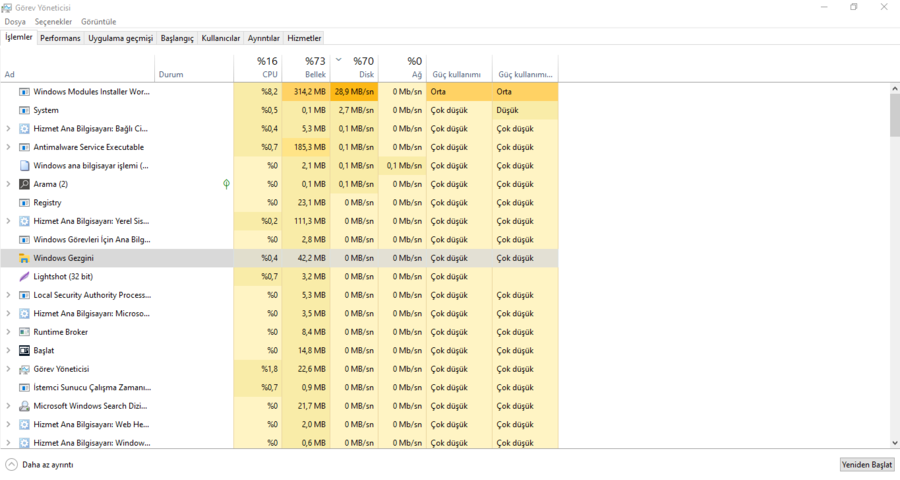This screenshot has height=480, width=900.
Task: Sort by first Güç kullanımı column header
Action: 459,68
